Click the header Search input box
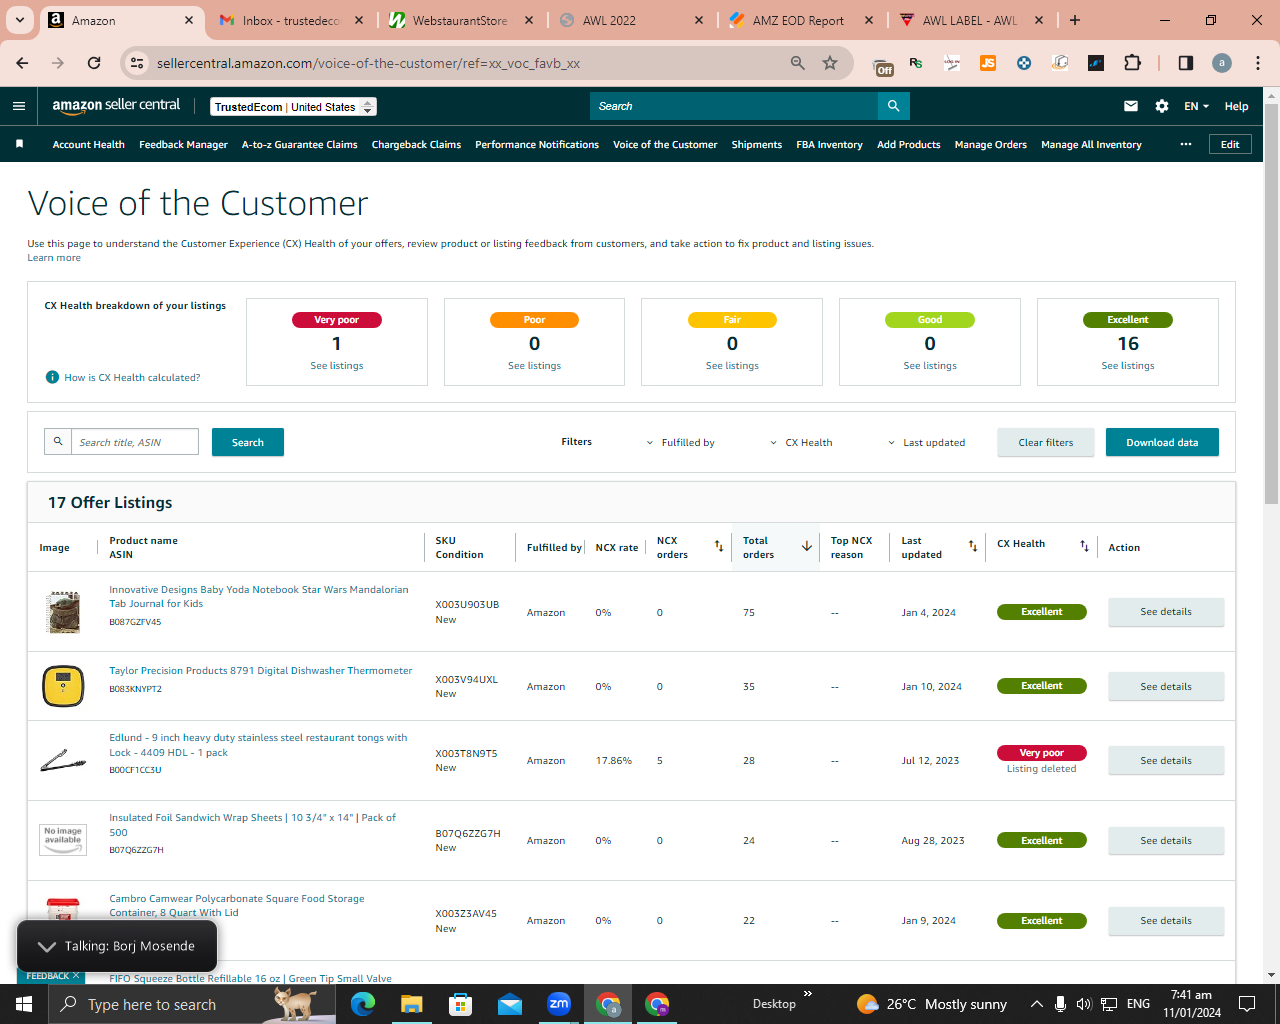 click(x=734, y=106)
